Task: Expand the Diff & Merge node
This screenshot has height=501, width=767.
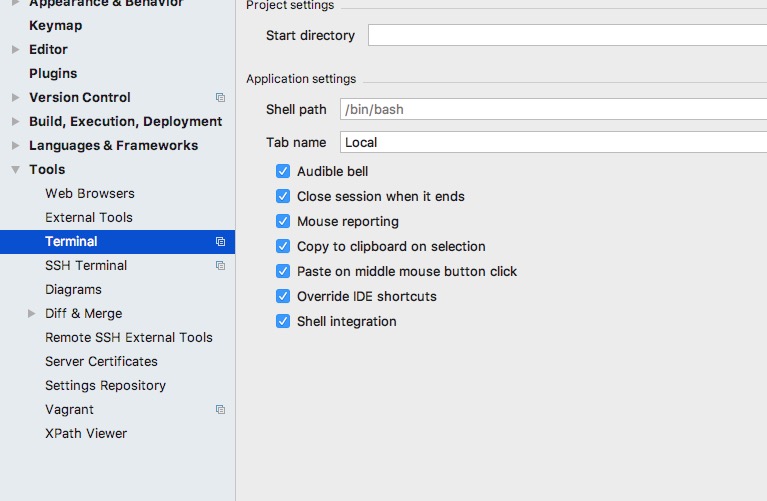Action: click(x=32, y=314)
